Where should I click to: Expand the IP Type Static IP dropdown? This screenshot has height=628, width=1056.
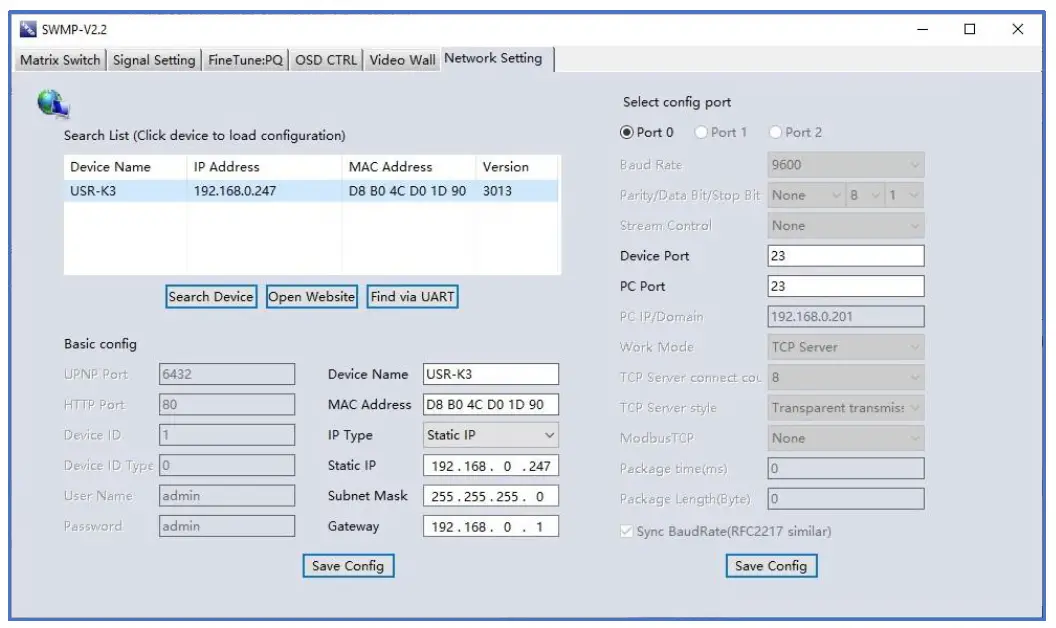(490, 435)
